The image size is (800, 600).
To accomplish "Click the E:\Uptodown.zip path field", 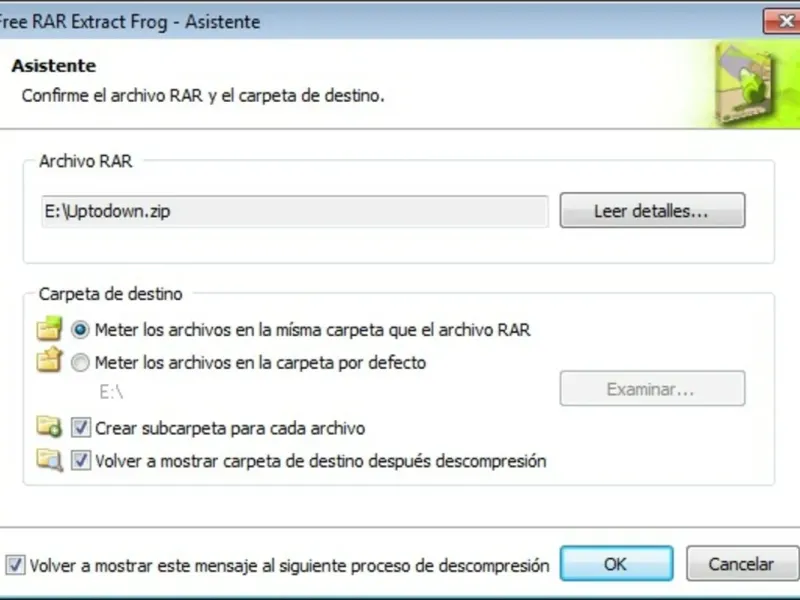I will [x=295, y=211].
